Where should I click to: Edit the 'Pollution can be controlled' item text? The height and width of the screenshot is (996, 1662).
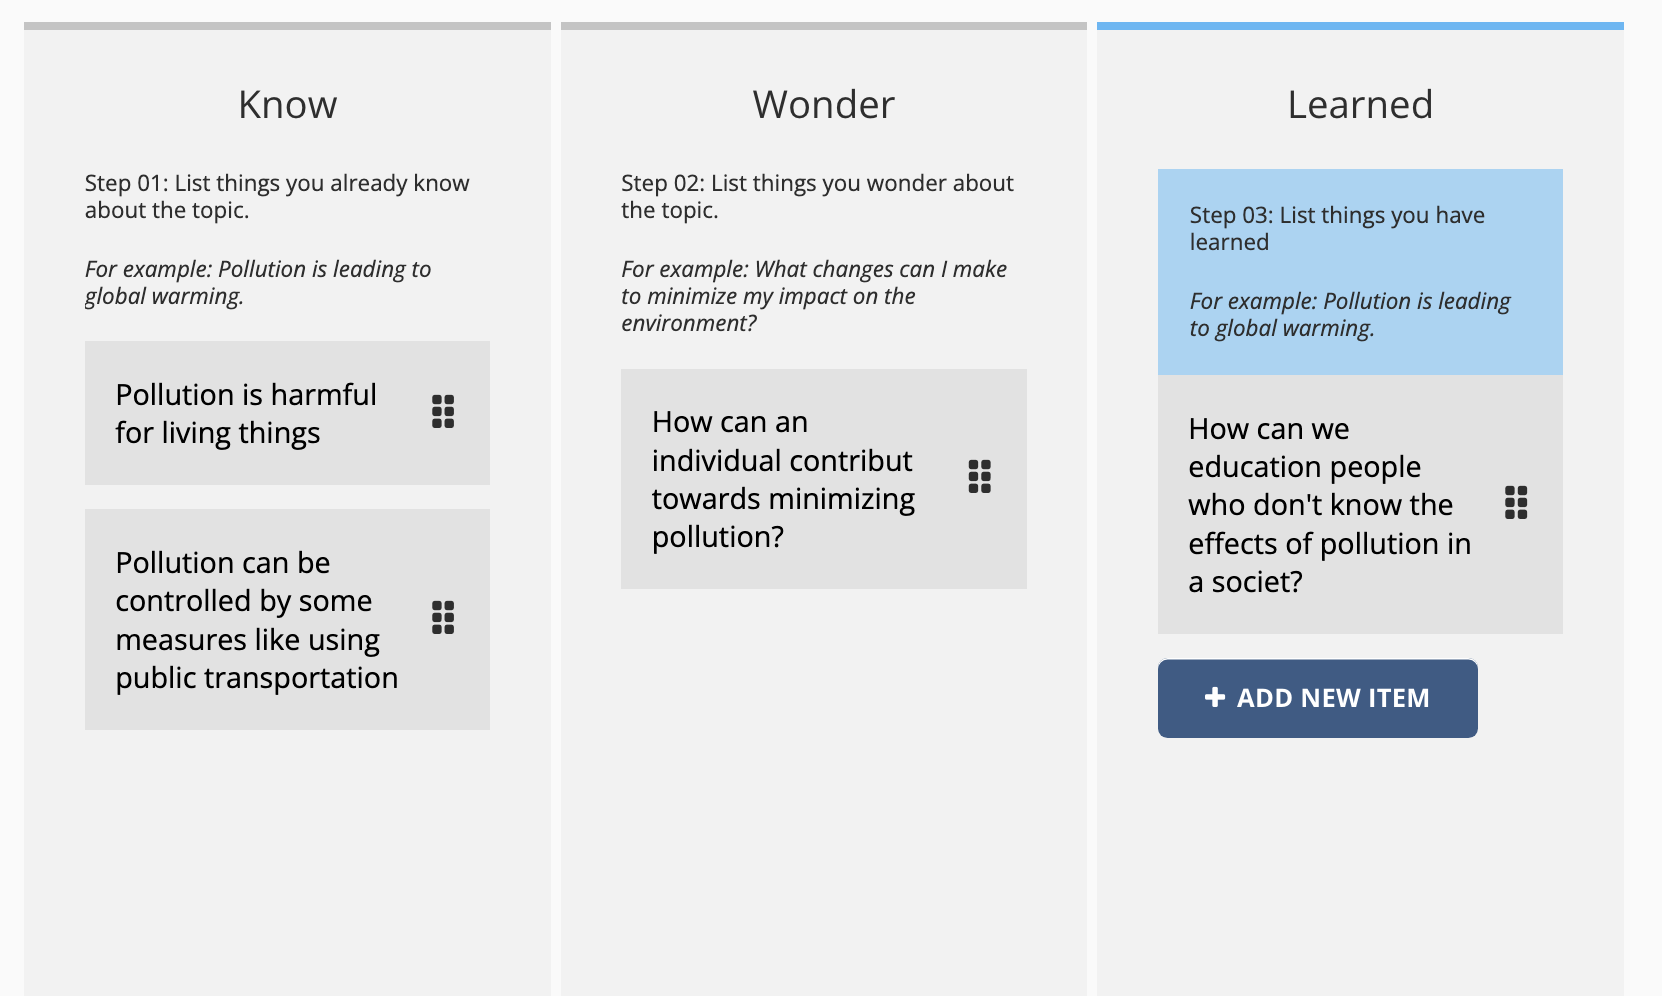click(x=256, y=620)
